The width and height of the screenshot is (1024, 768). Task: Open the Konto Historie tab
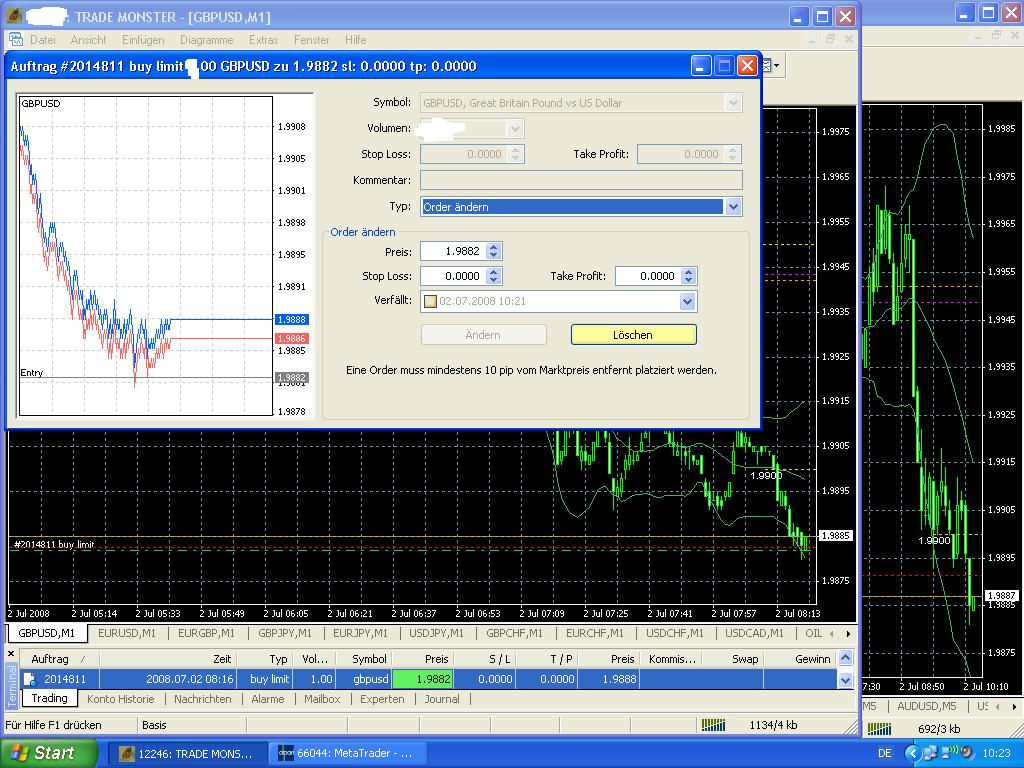coord(120,699)
